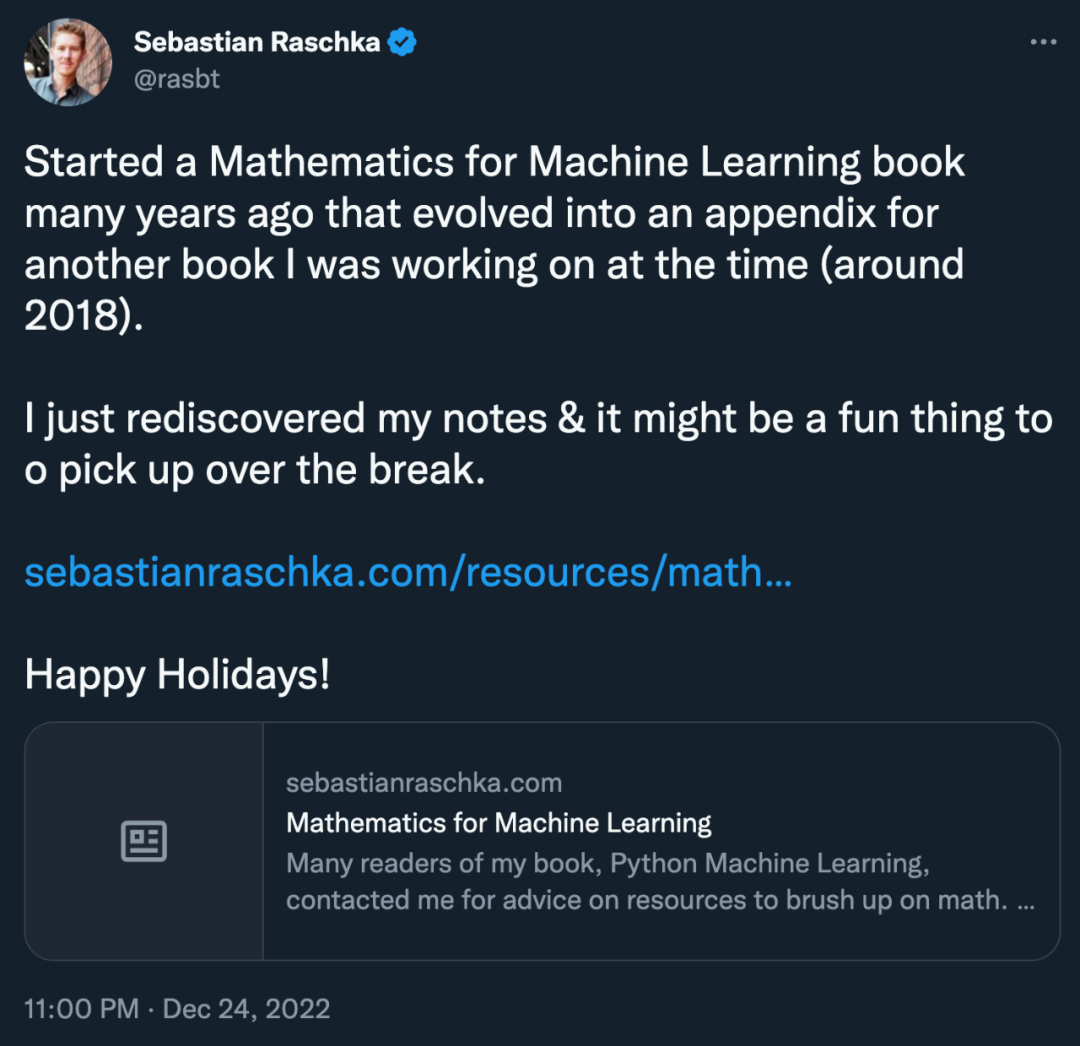Click the ellipsis at card description end
Screen dimensions: 1080x1046
1026,901
